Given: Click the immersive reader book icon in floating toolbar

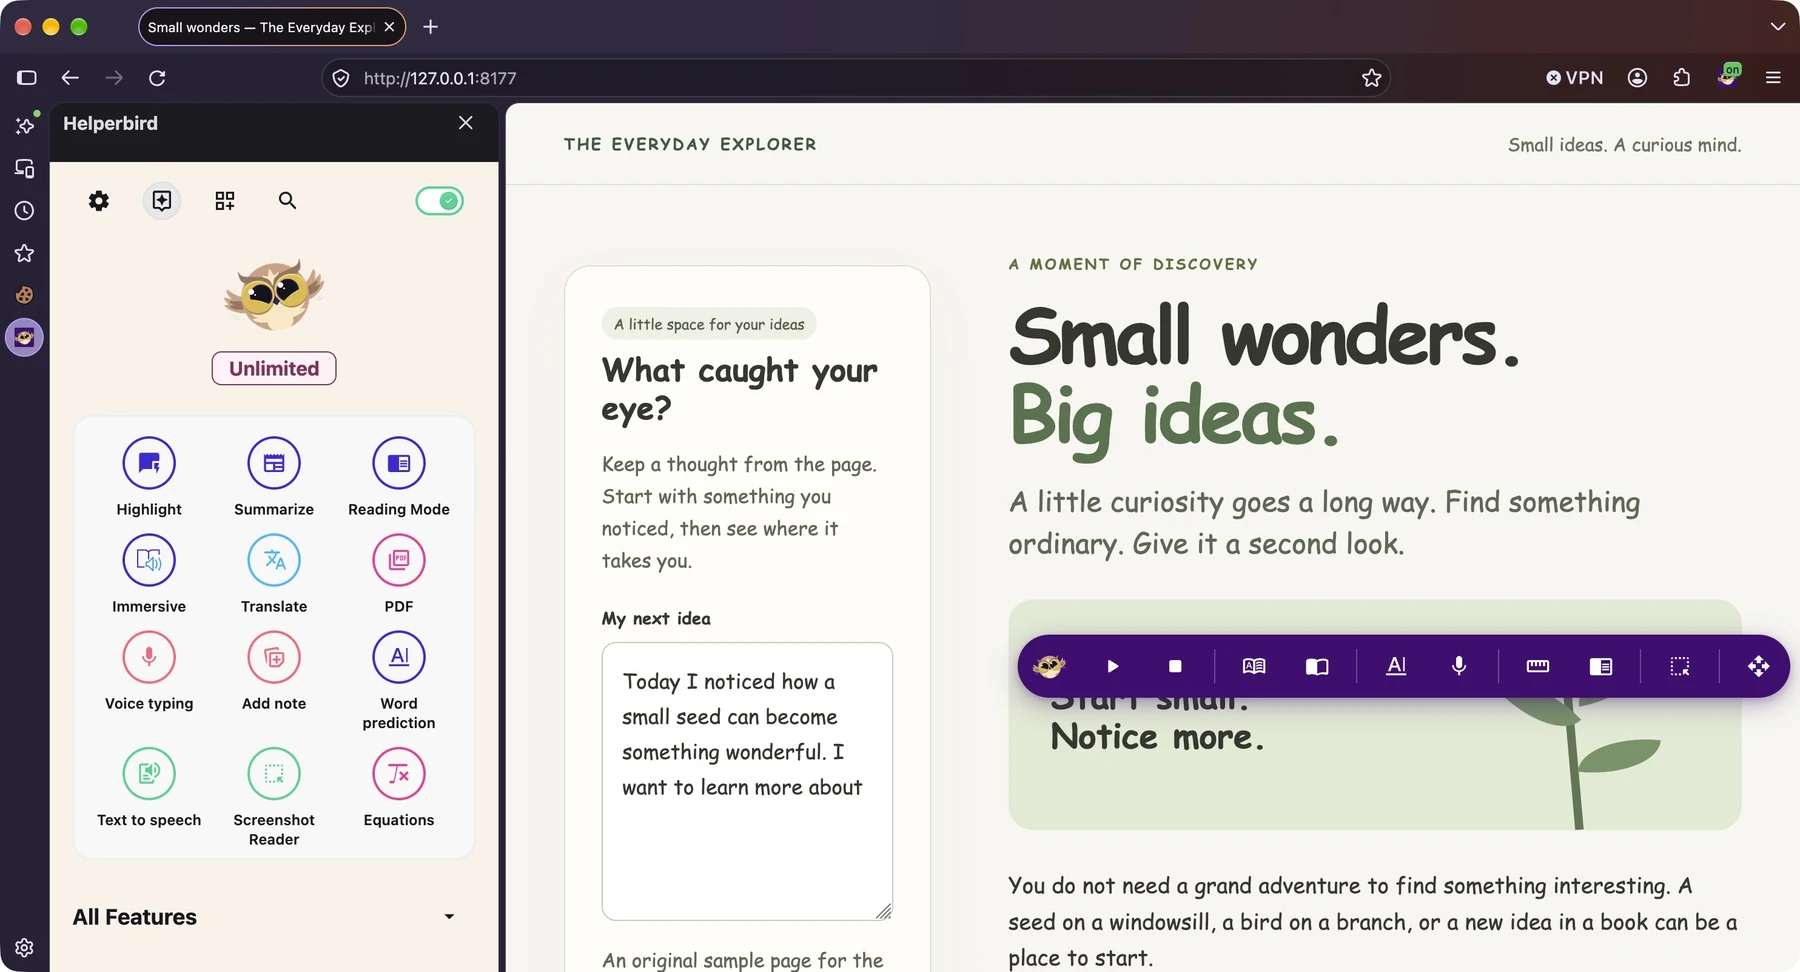Looking at the screenshot, I should 1254,666.
